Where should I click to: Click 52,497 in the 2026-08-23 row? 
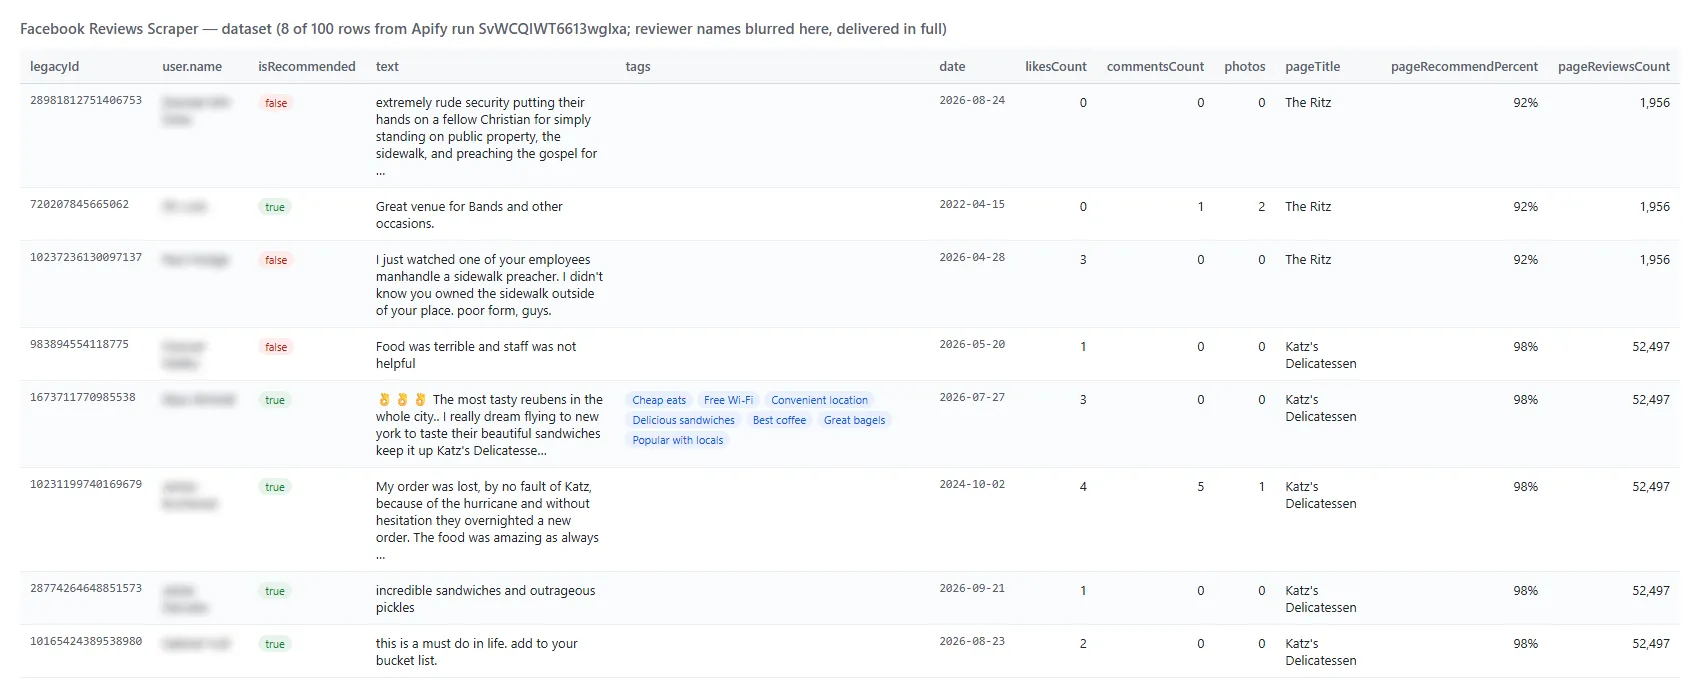tap(1651, 644)
